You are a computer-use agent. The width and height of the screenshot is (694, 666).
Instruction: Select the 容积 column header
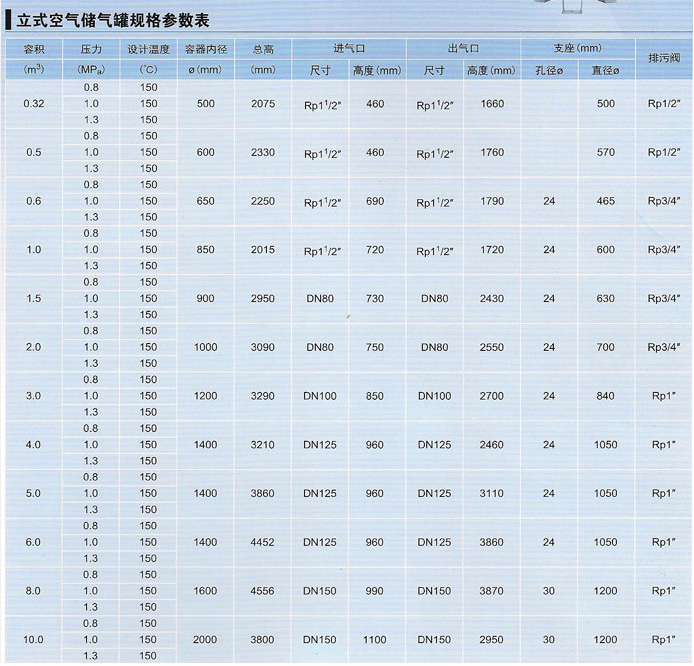pos(34,48)
